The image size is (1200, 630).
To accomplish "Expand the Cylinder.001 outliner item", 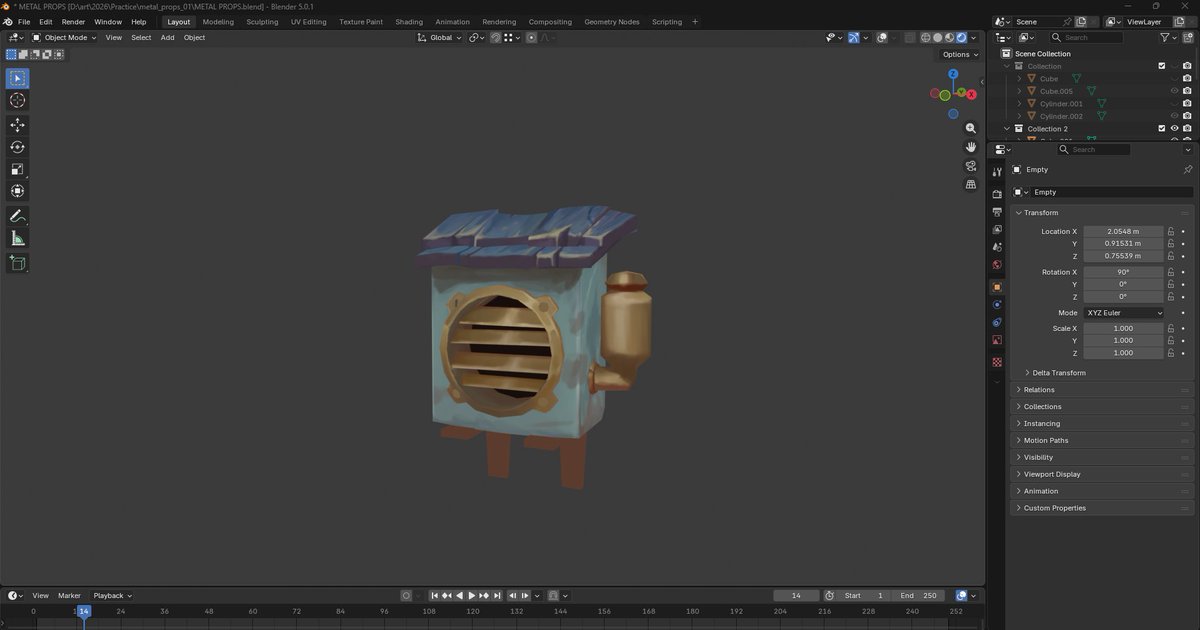I will pos(1019,104).
